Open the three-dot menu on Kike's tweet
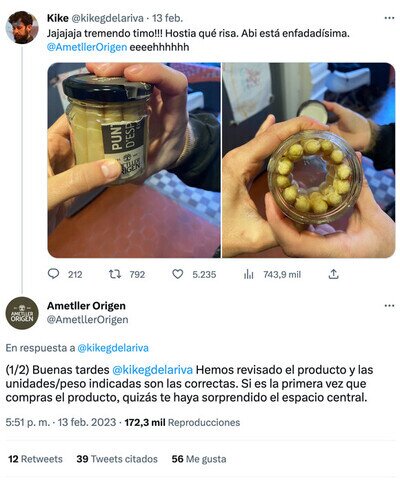Viewport: 400px width, 481px height. coord(389,18)
